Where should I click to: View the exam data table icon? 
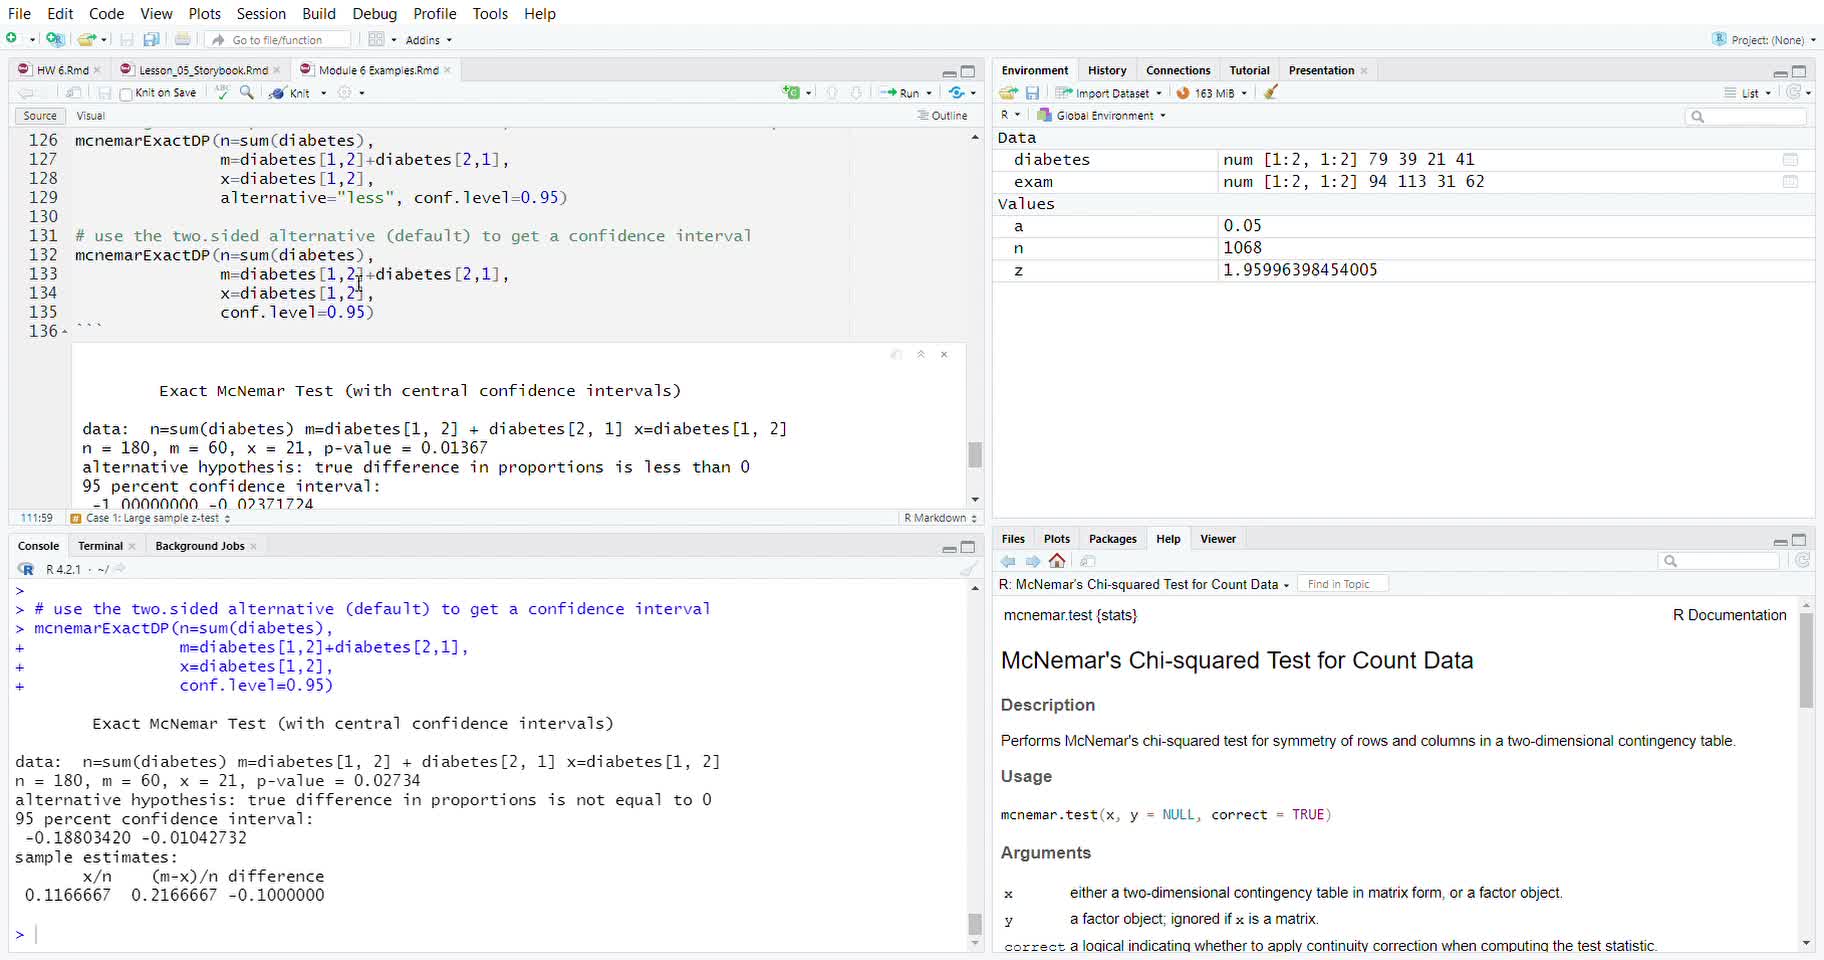click(1790, 182)
